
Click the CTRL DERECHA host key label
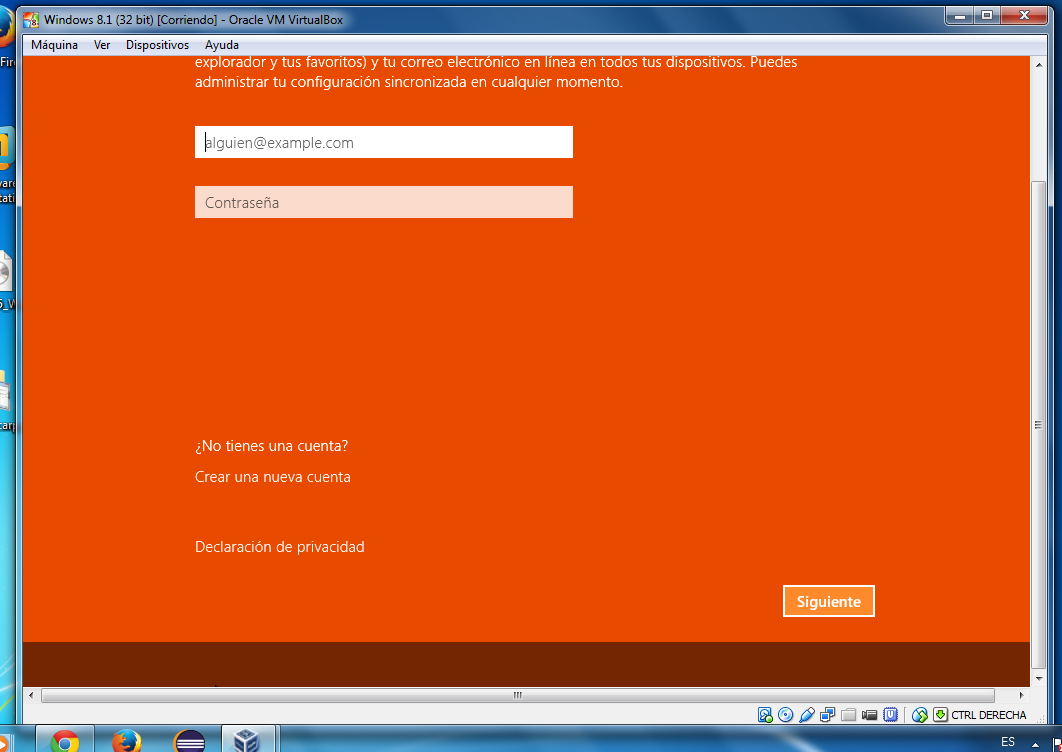pos(988,715)
